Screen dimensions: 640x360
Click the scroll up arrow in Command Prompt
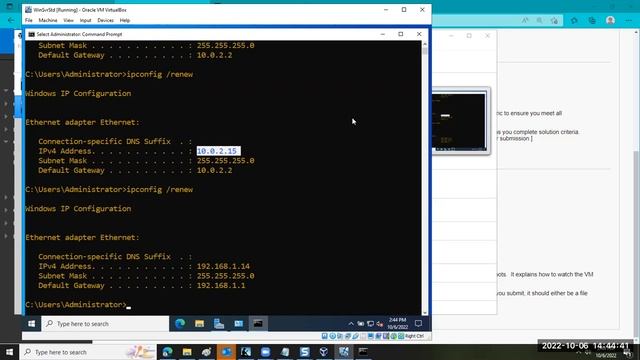tap(425, 44)
